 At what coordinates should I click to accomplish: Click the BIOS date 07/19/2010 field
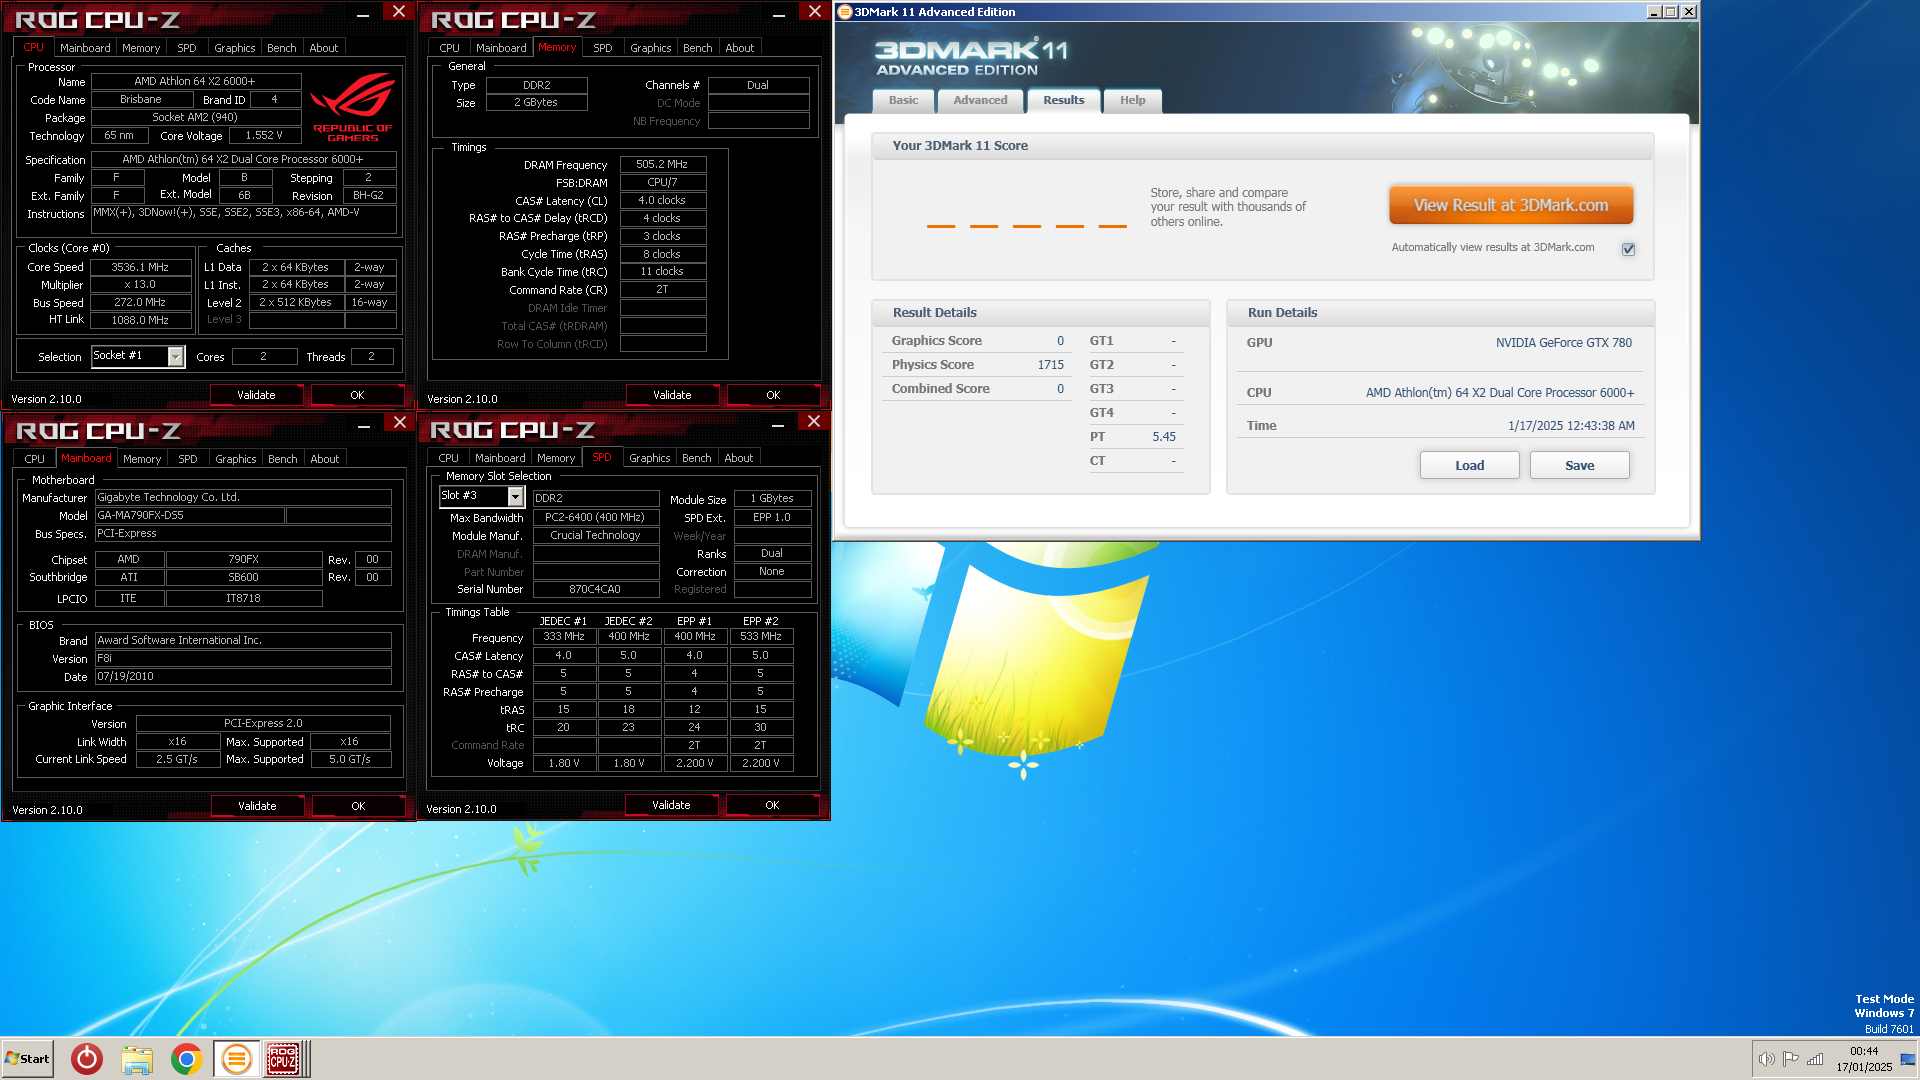tap(243, 676)
